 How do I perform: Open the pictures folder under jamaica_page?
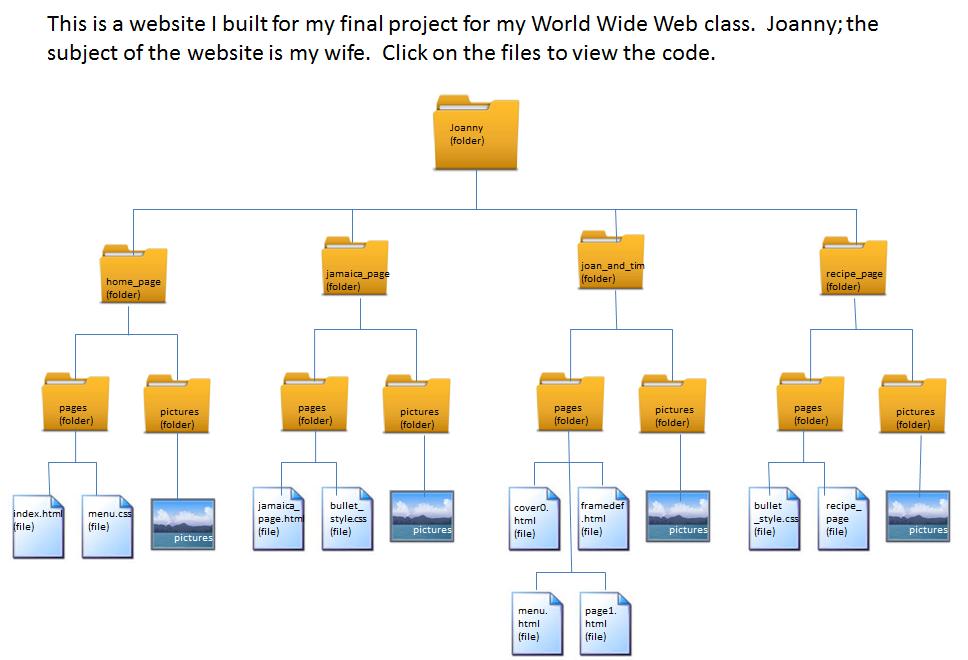tap(418, 405)
